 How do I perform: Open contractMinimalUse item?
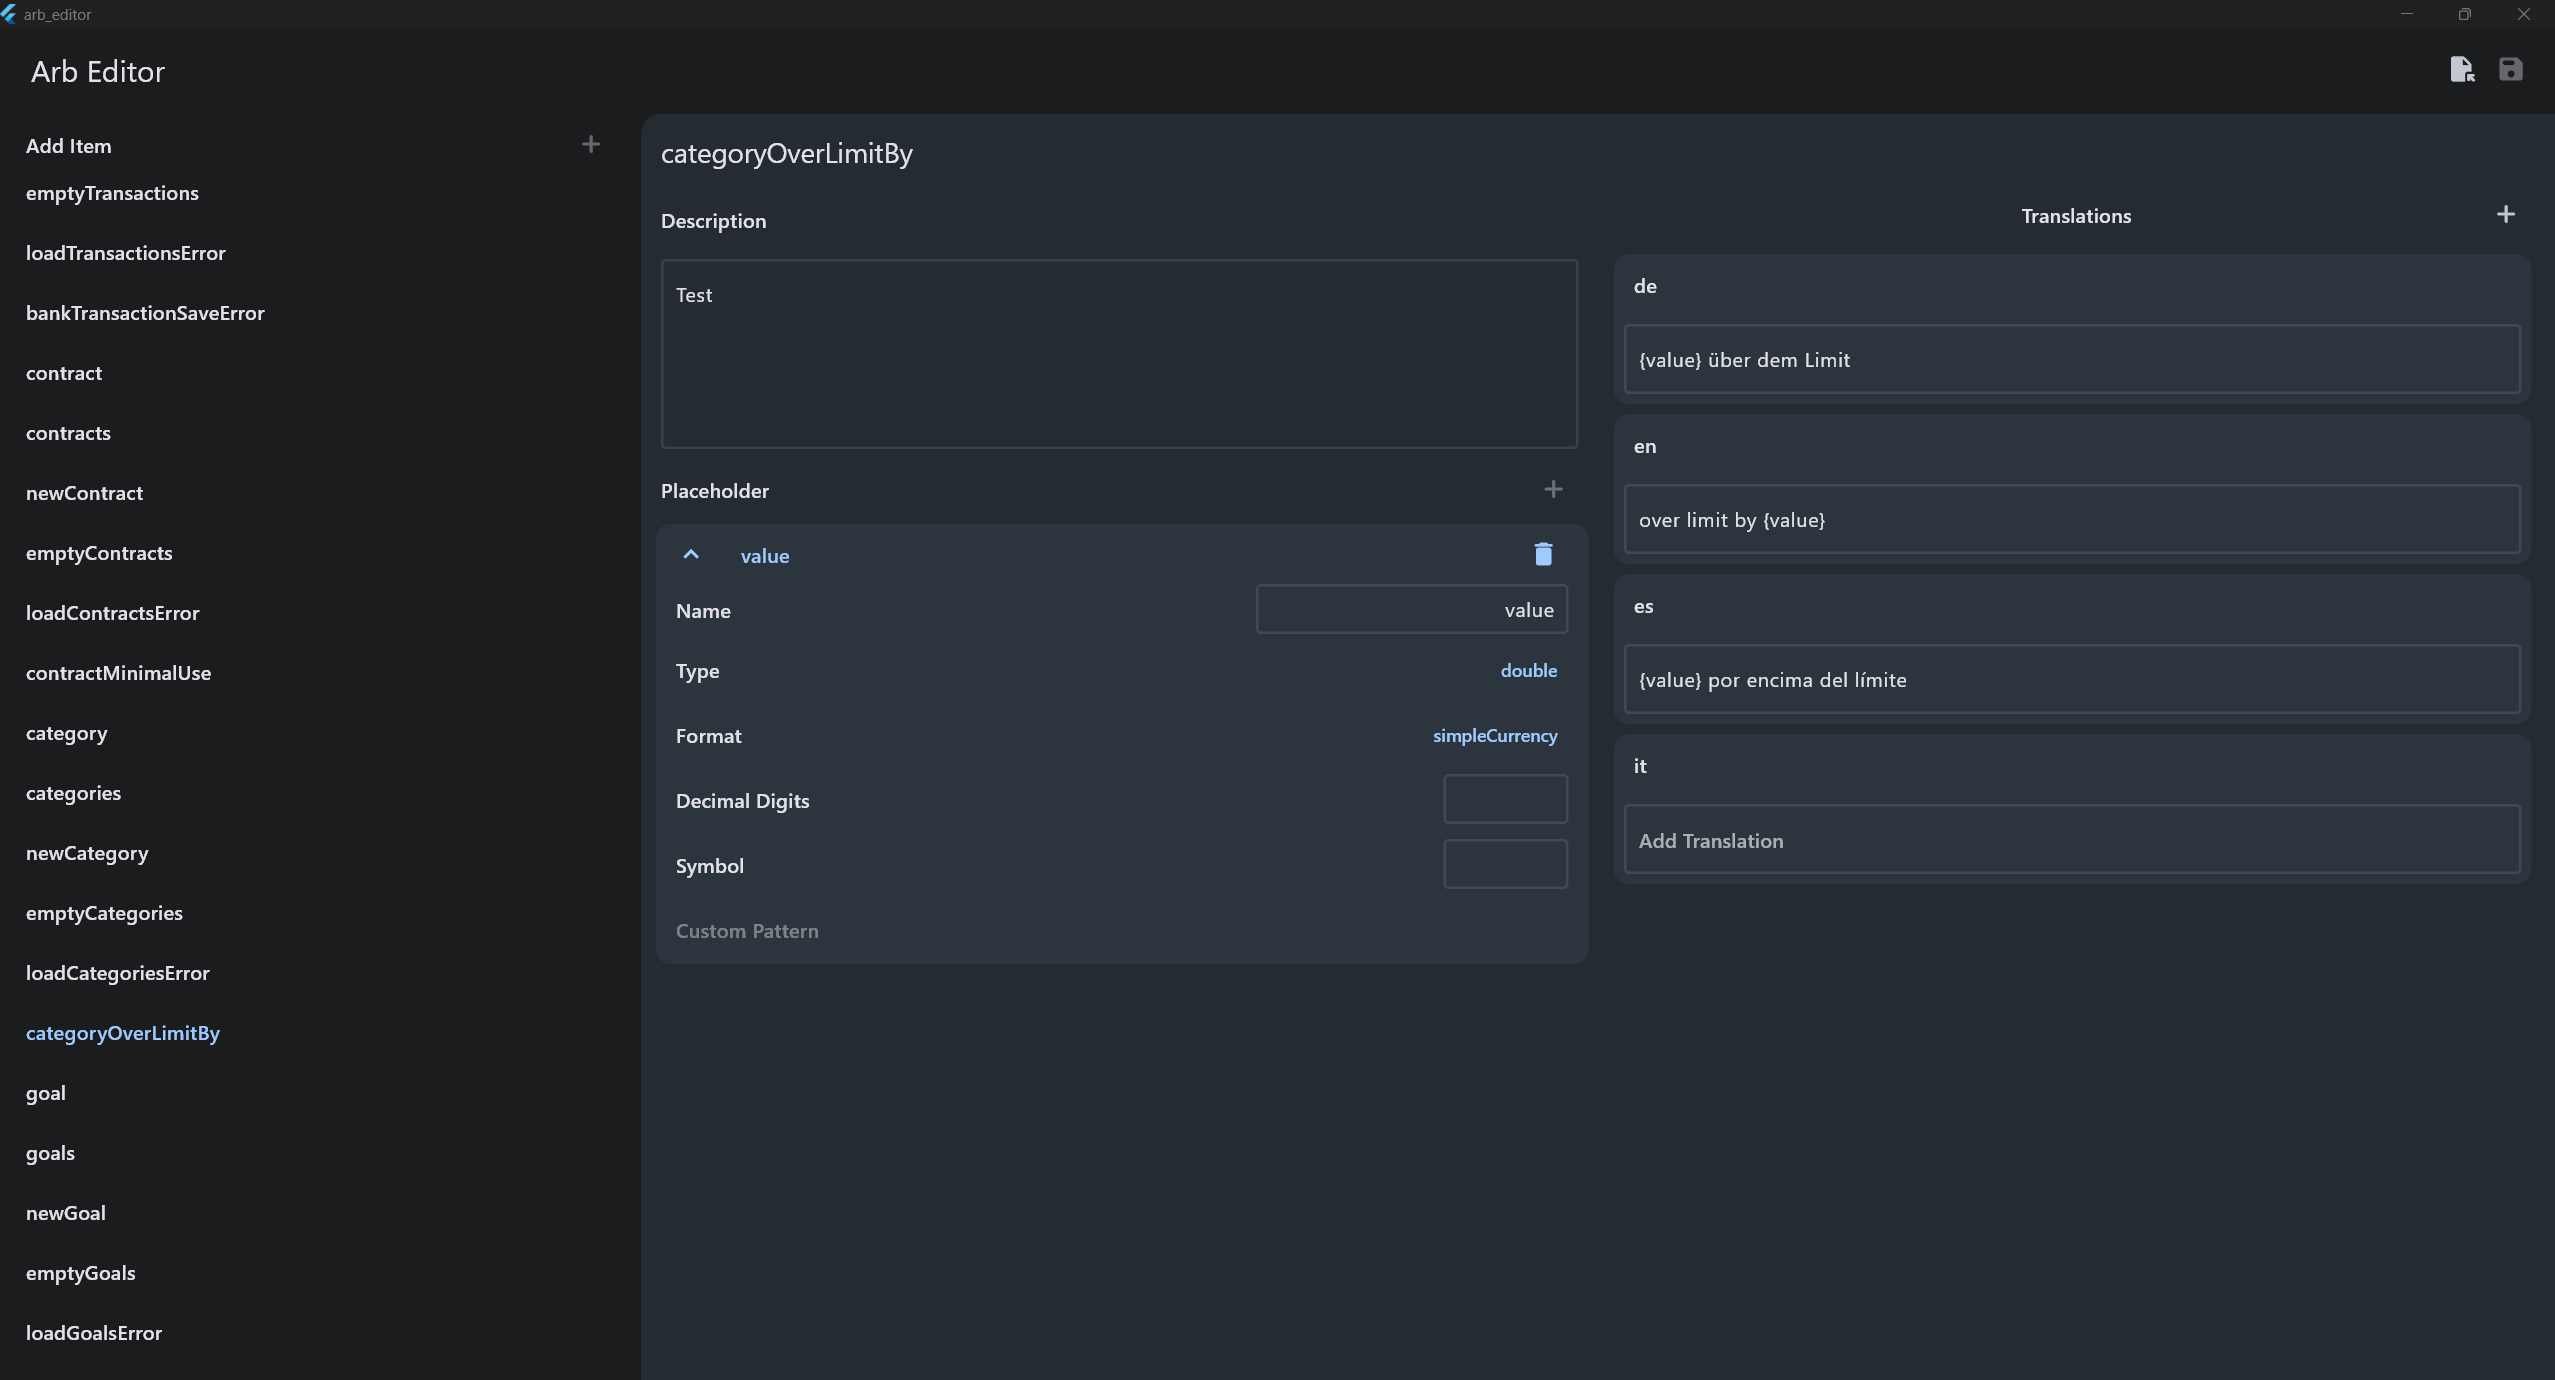(118, 673)
